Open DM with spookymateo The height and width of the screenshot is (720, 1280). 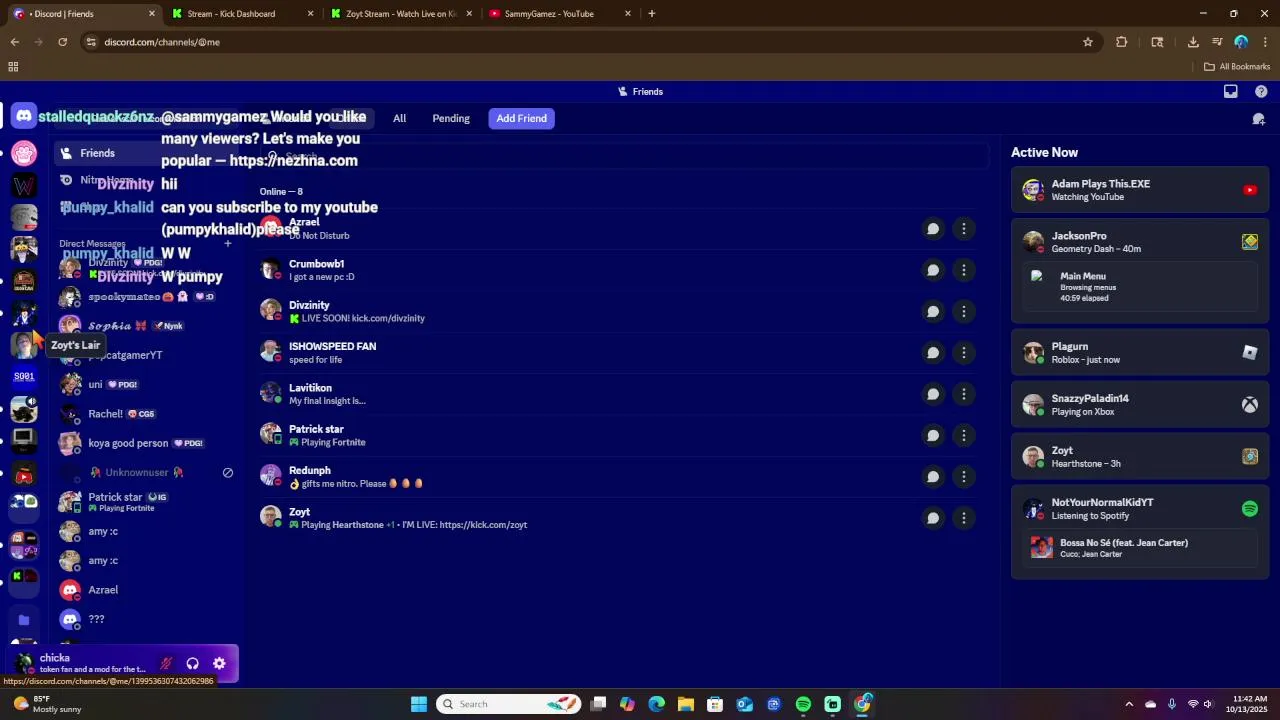(146, 297)
